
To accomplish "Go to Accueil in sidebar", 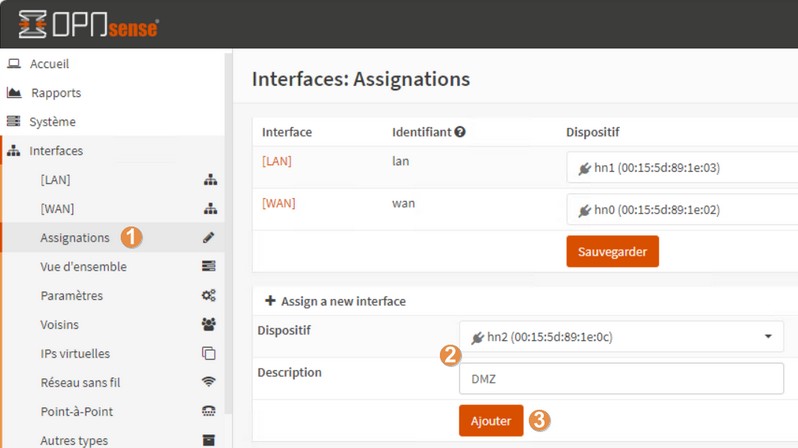I will 49,64.
